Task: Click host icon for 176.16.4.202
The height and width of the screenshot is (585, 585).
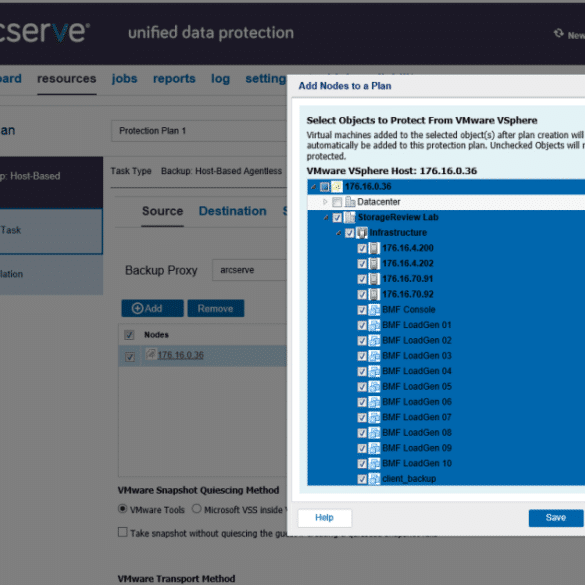Action: pyautogui.click(x=374, y=263)
